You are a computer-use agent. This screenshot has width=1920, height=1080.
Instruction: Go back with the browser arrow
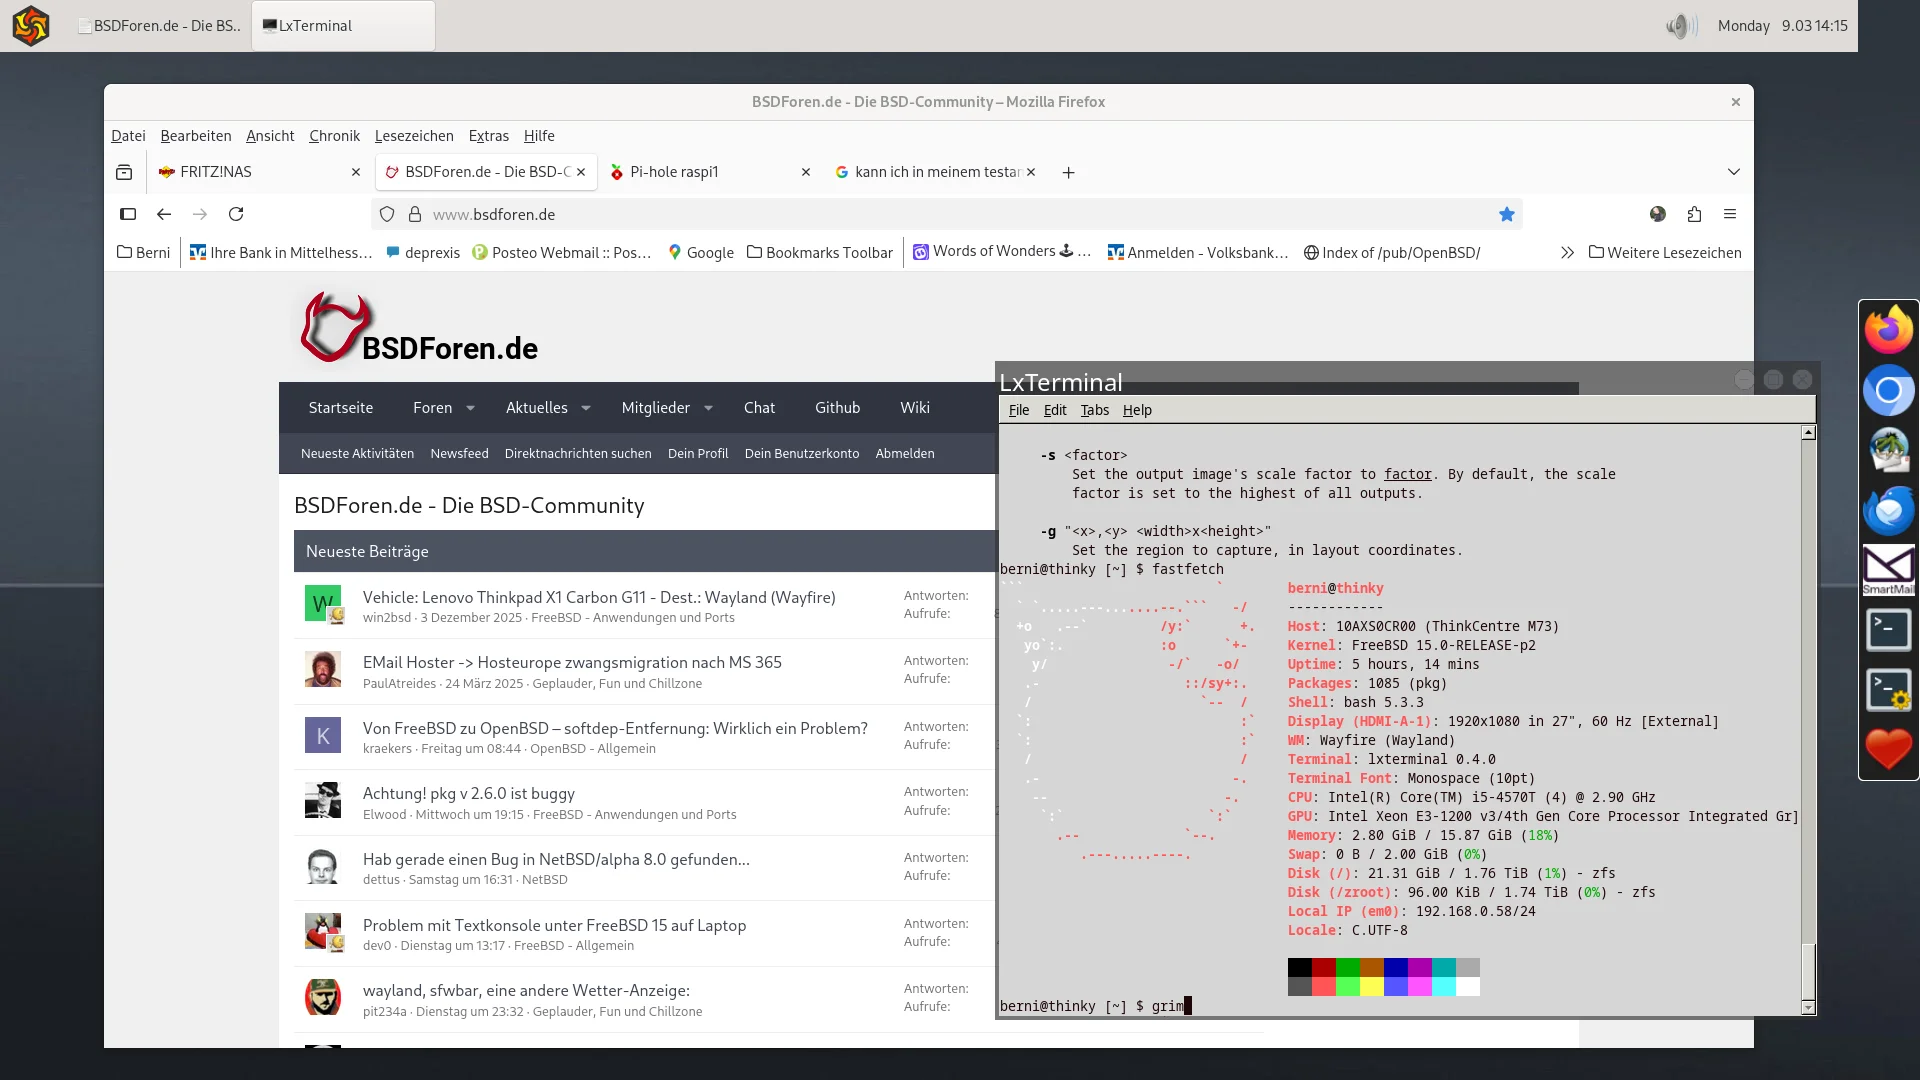(164, 214)
